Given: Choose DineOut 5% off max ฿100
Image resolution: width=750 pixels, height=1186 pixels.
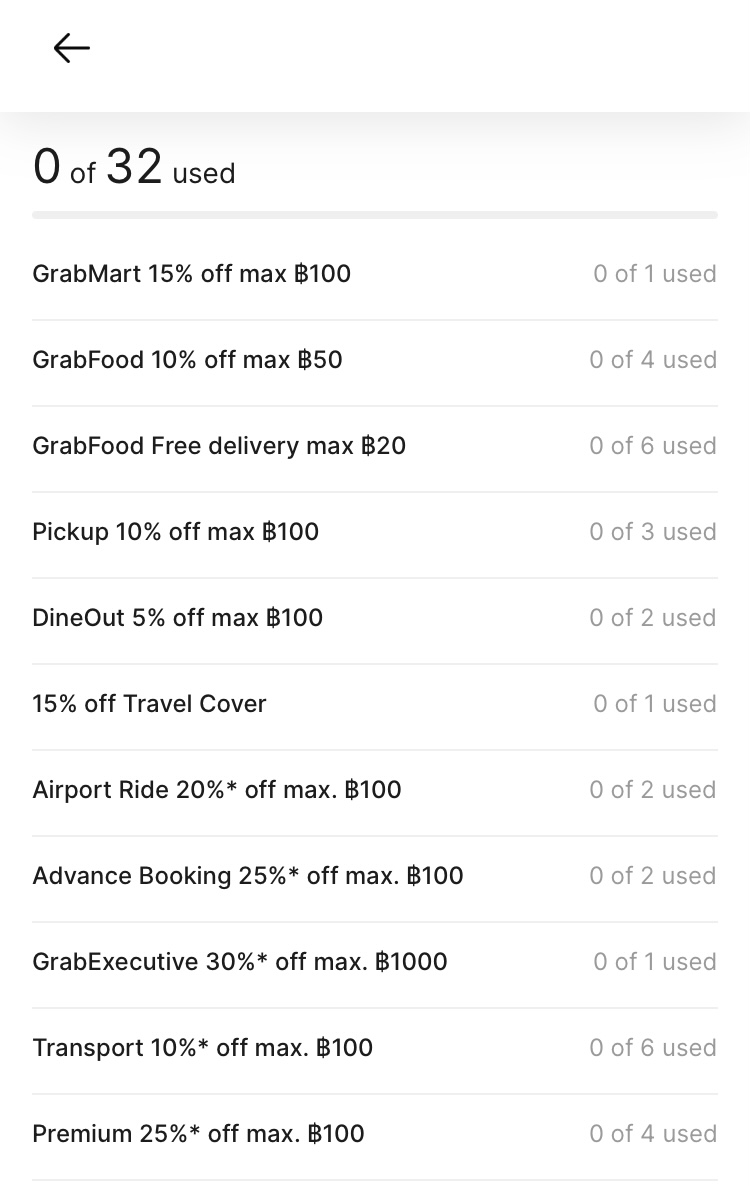Looking at the screenshot, I should [178, 618].
